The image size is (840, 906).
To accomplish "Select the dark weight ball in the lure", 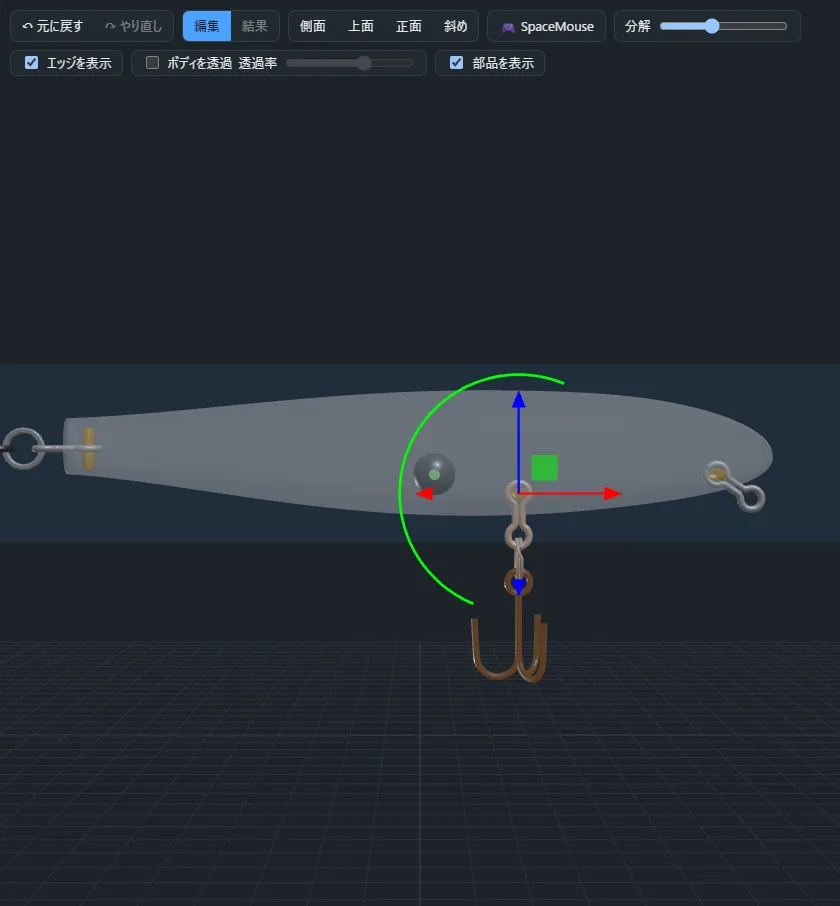I will pyautogui.click(x=434, y=474).
